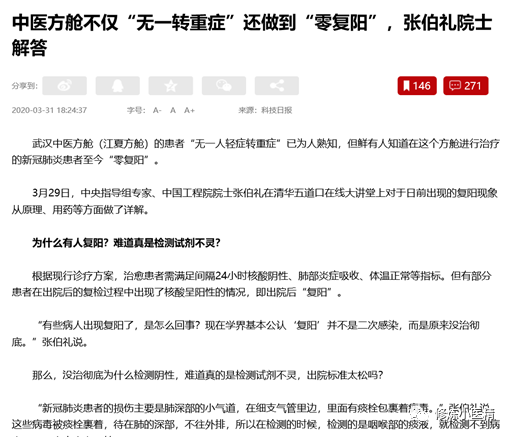
Task: Share article to Weibo
Action: tap(65, 86)
